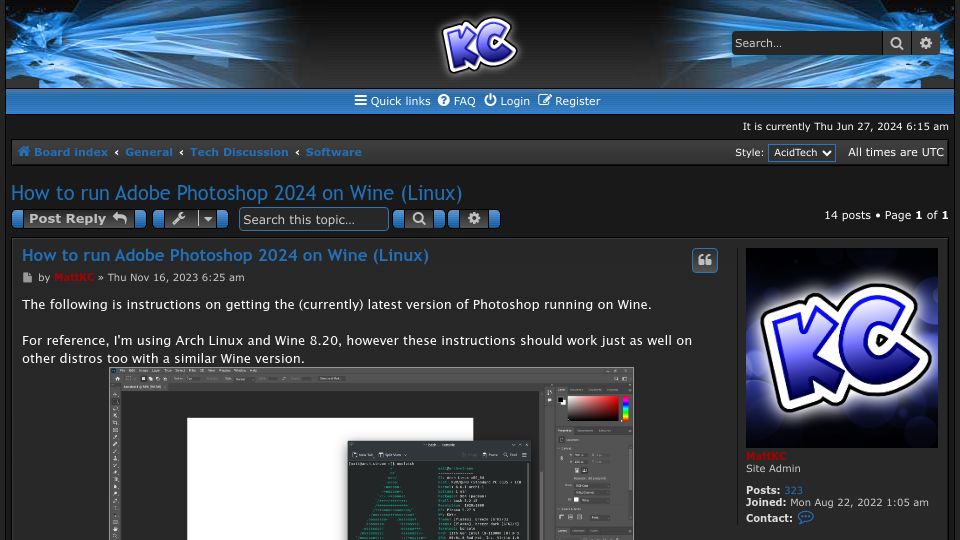Click the first post title link
The image size is (960, 540).
coord(225,255)
